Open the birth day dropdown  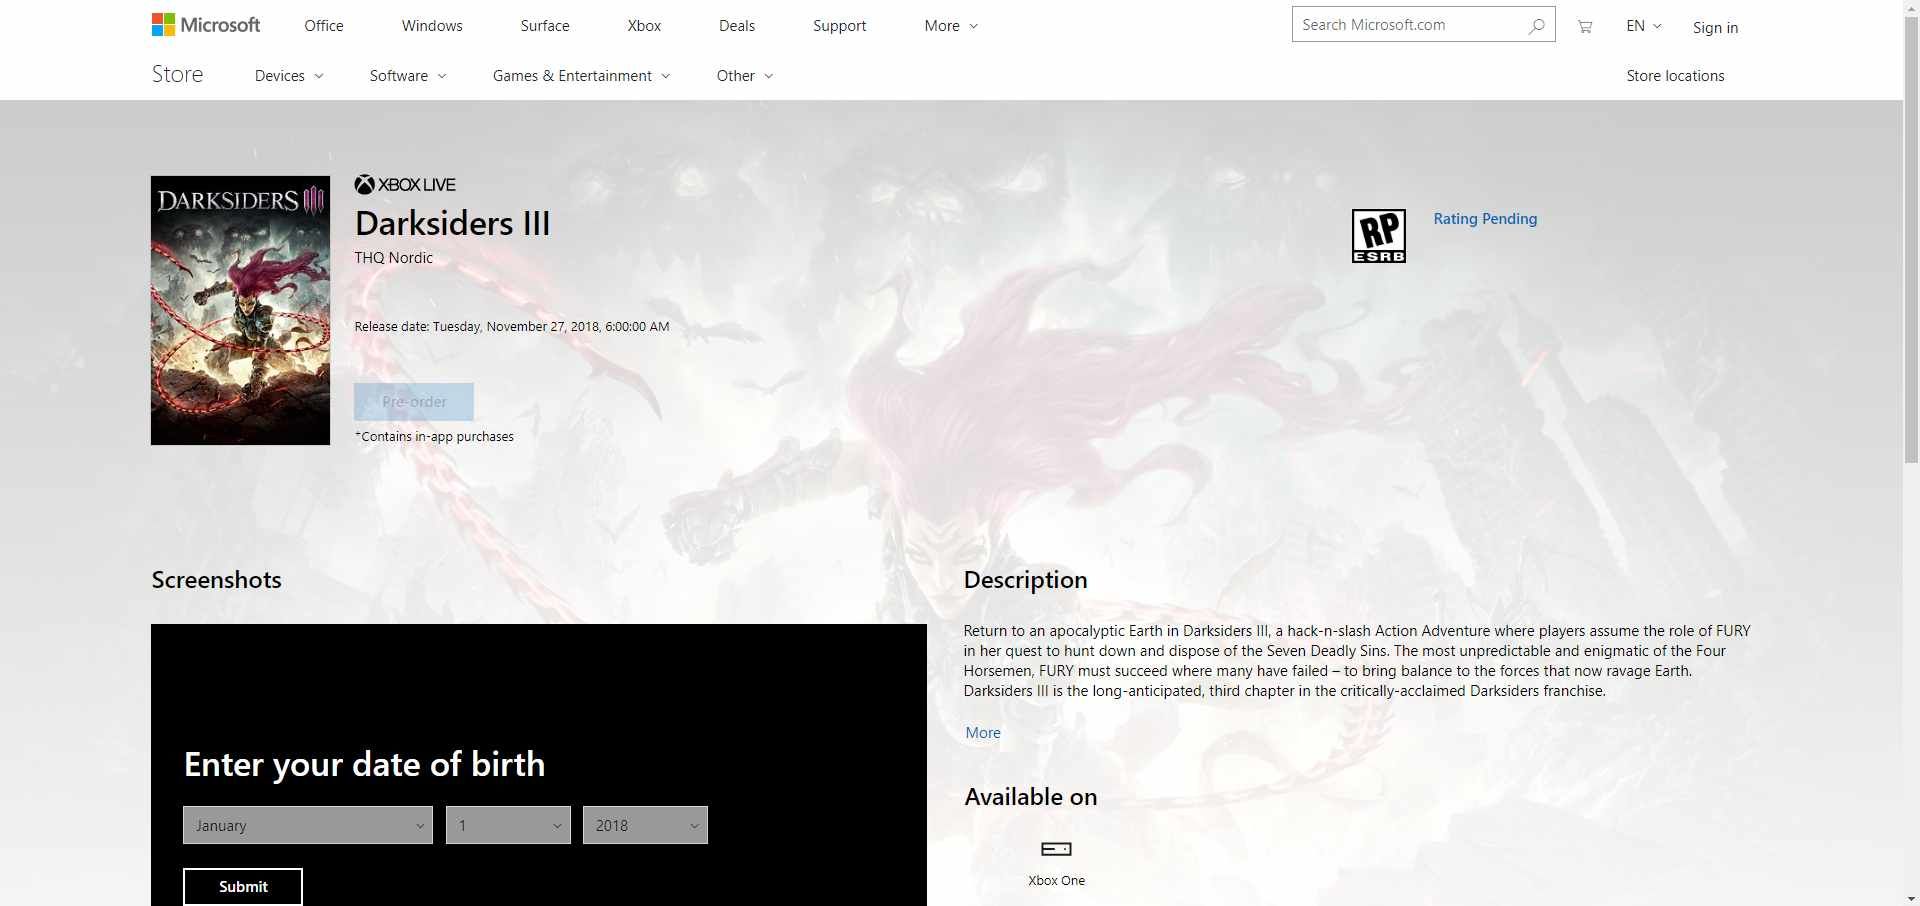tap(508, 825)
